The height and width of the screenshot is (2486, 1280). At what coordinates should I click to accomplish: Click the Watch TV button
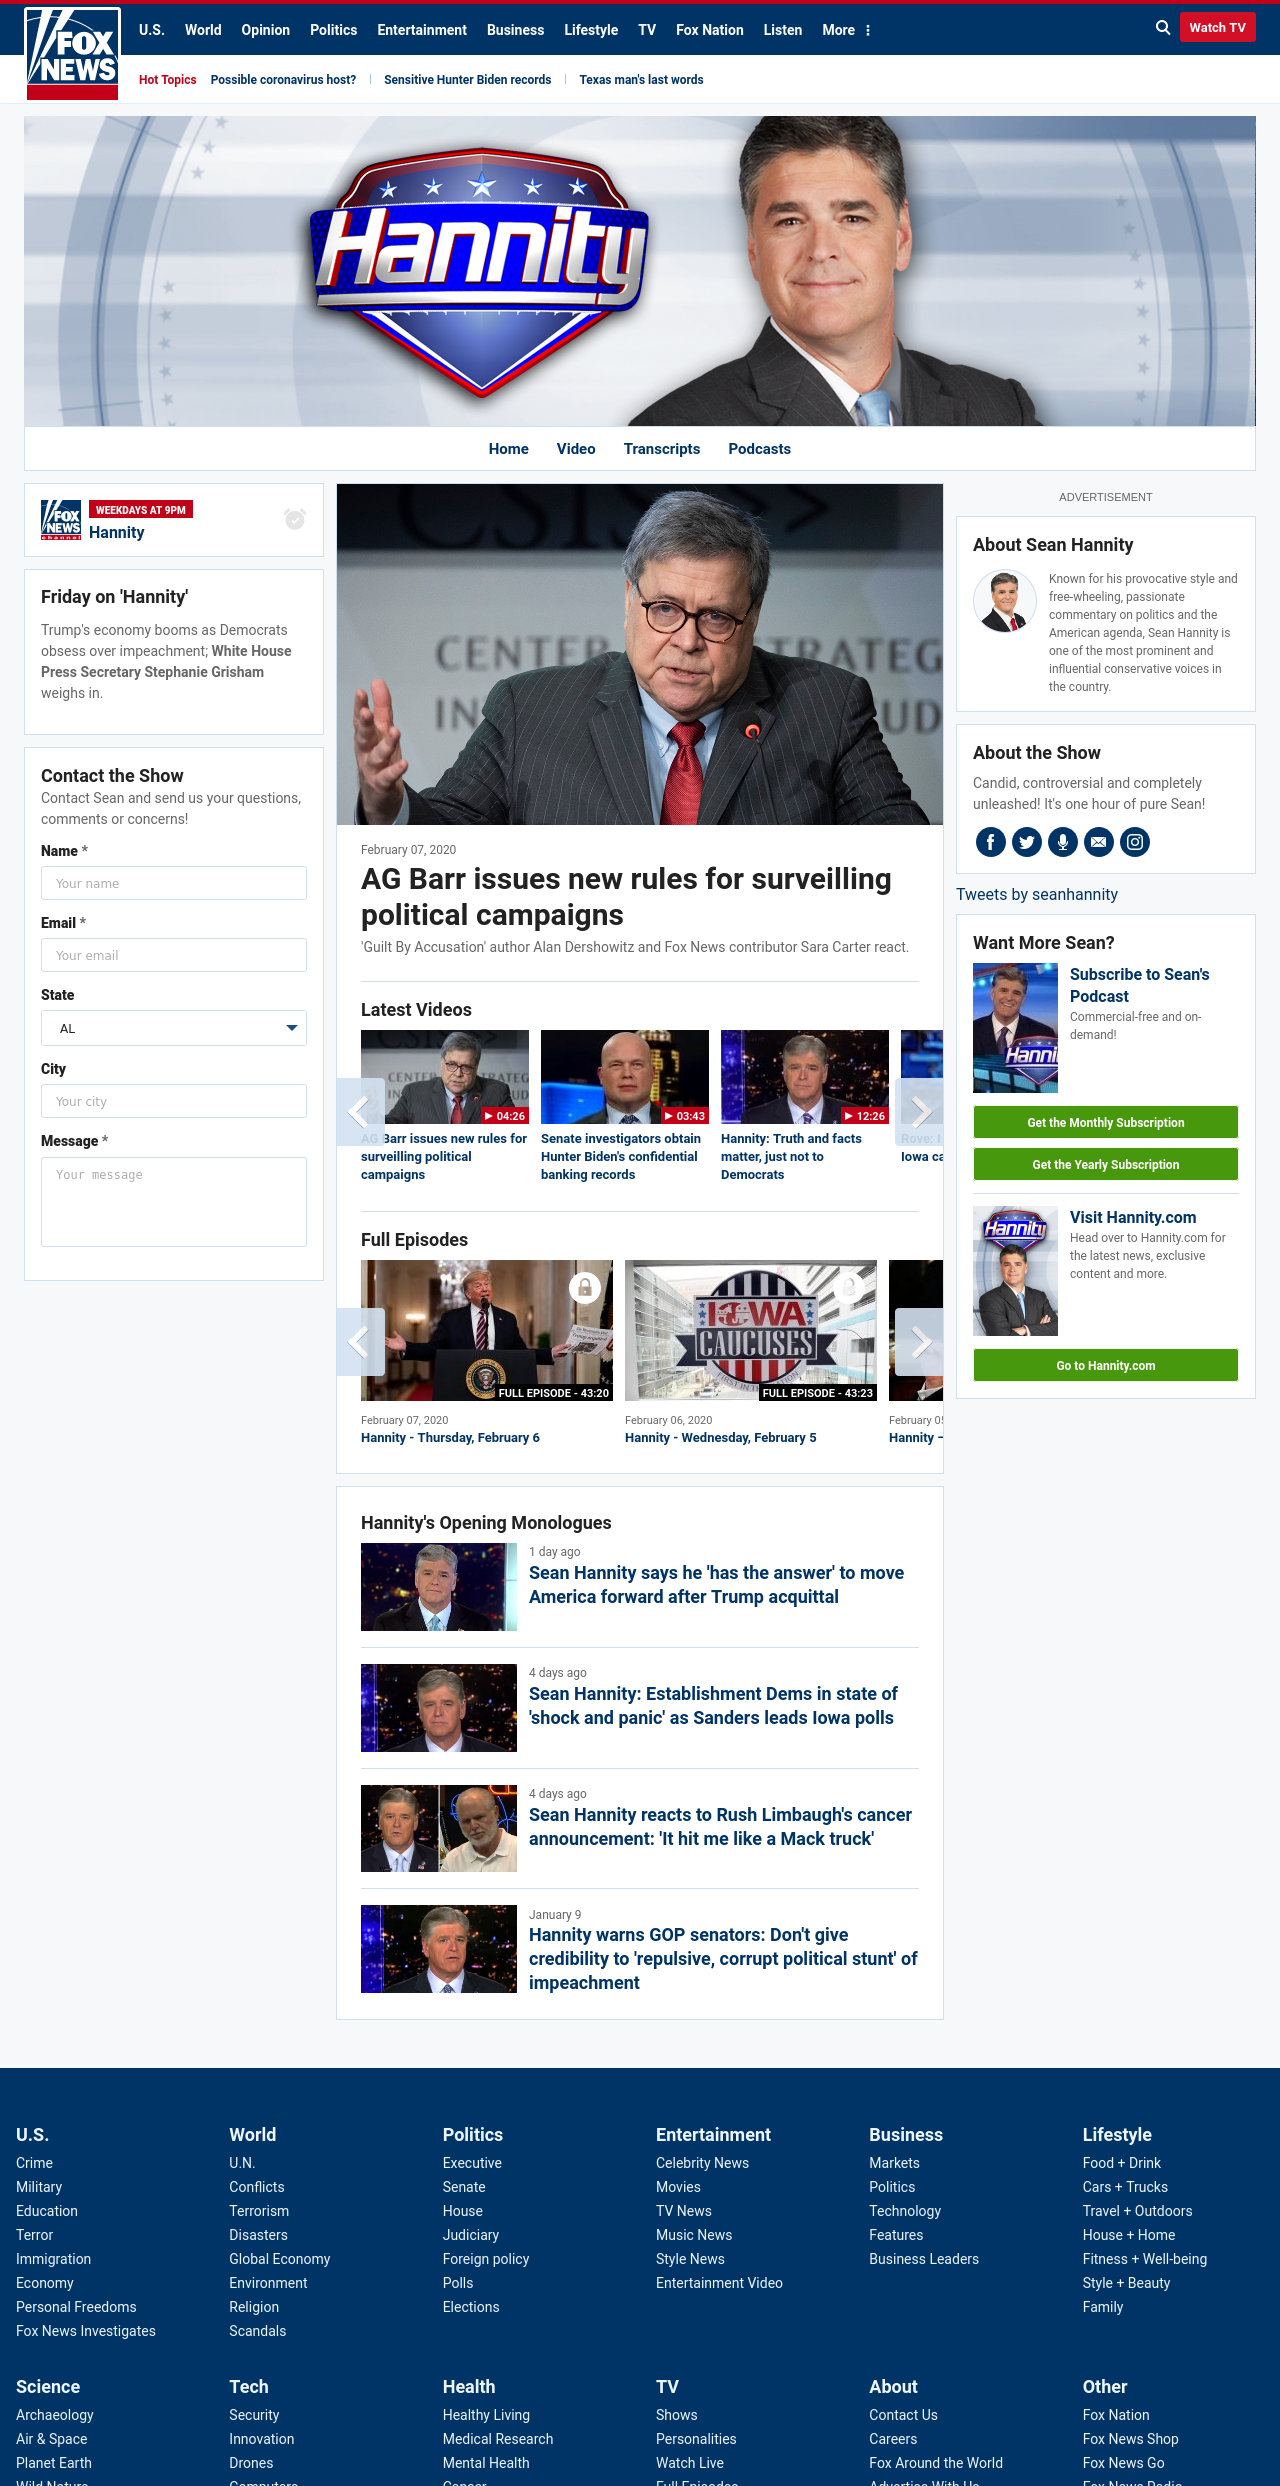point(1217,28)
